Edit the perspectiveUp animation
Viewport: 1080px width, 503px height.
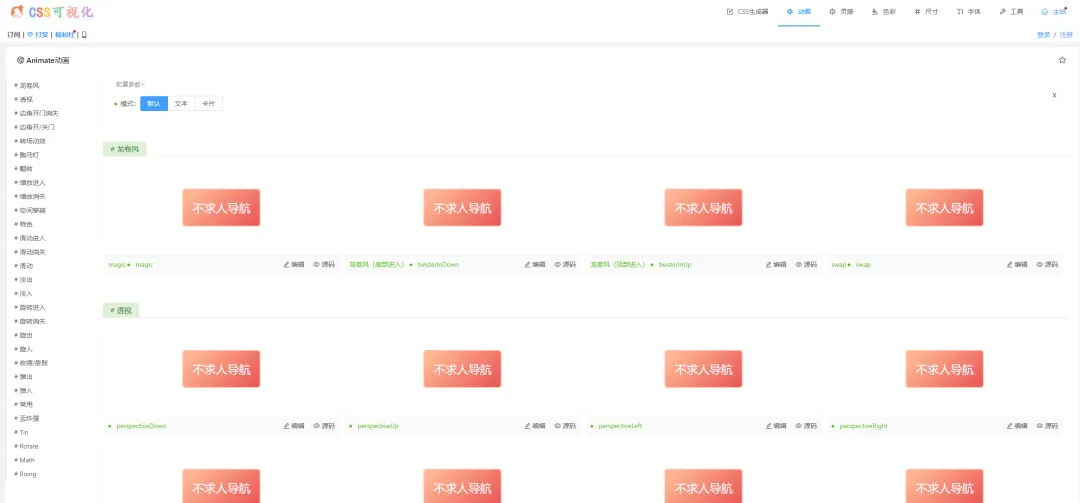pos(534,426)
